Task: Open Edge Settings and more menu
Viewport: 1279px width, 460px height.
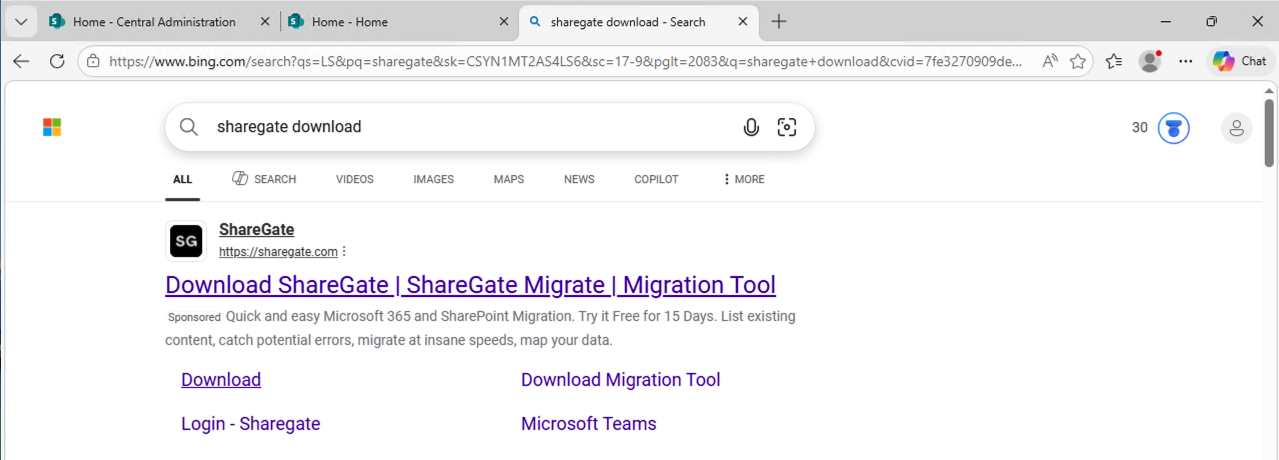Action: click(1186, 61)
